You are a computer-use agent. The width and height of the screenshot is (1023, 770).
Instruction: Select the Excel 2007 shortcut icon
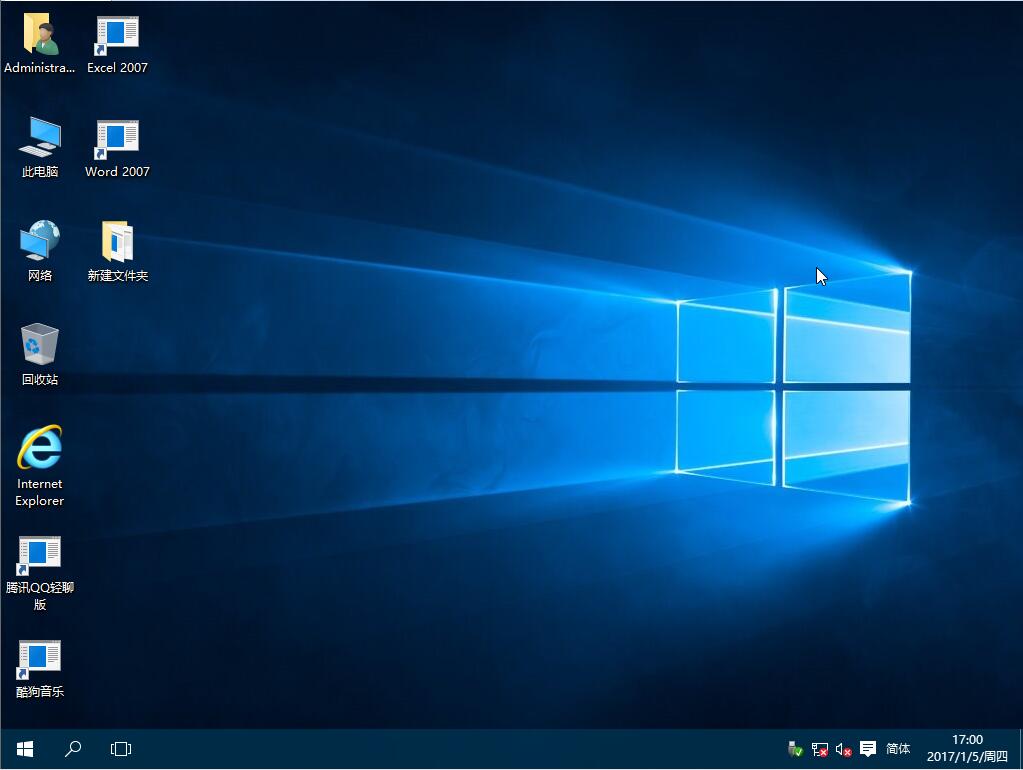(x=117, y=43)
